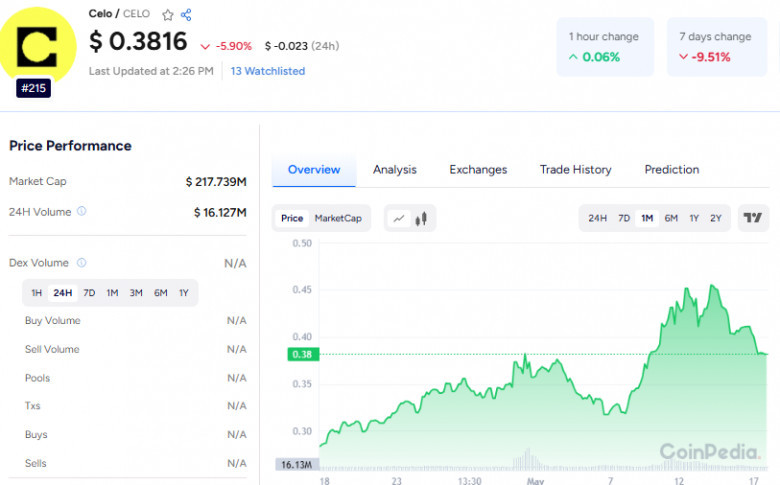Viewport: 780px width, 485px height.
Task: Set chart range to 7D
Action: coord(624,218)
